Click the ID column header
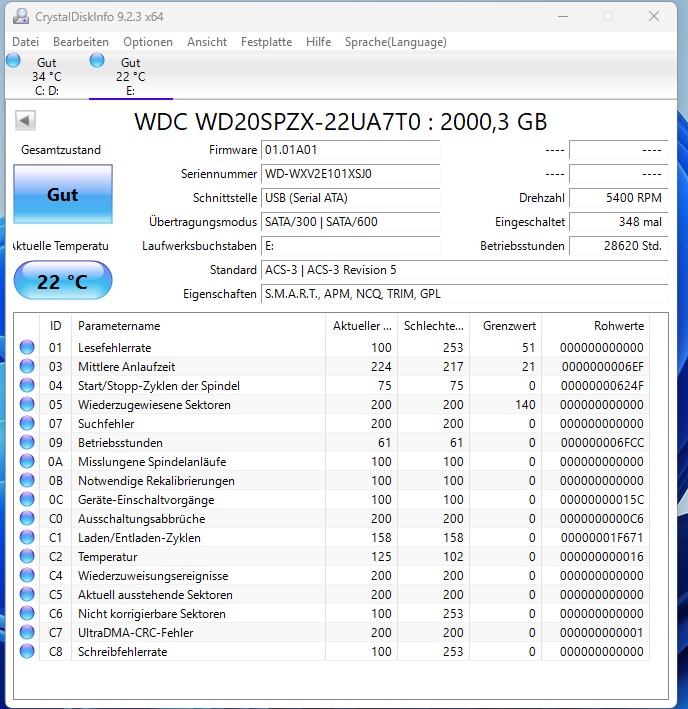The image size is (688, 709). pos(55,326)
